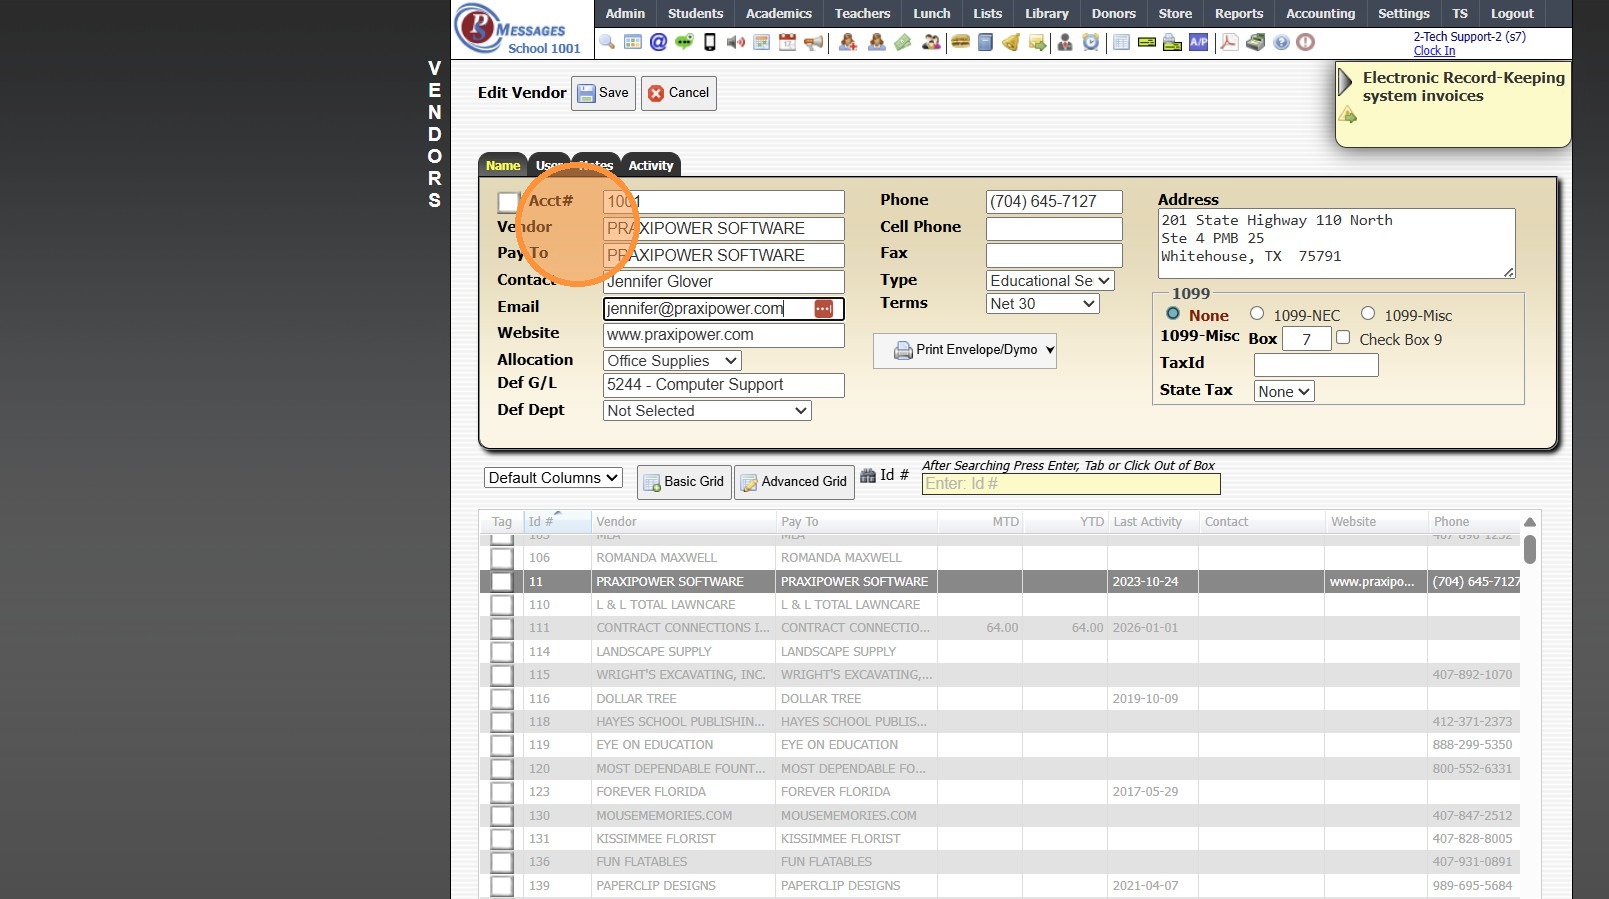Screen dimensions: 1609x899
Task: Open the A/P accounts payable icon
Action: 1198,42
